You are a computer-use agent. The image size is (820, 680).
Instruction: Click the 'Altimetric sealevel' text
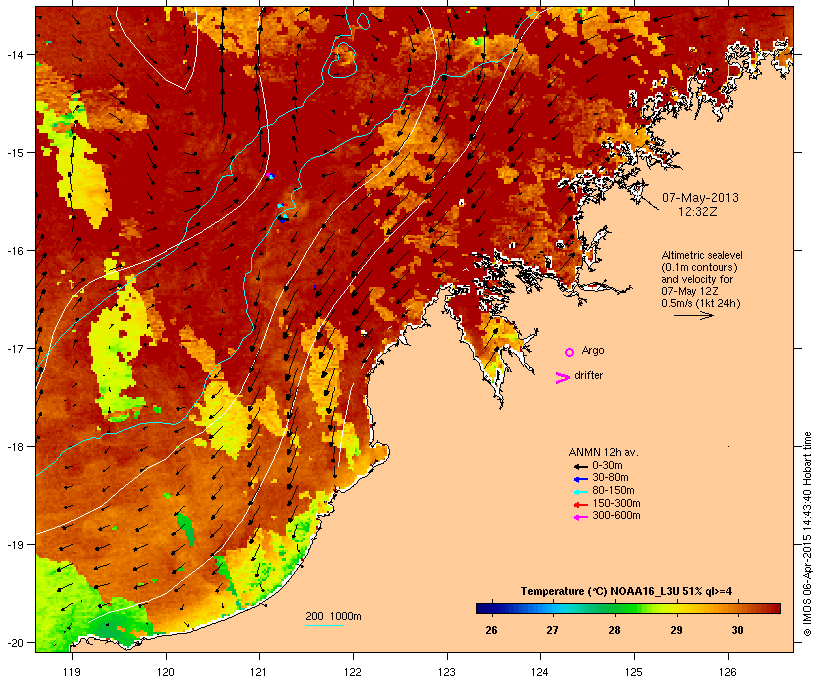[x=702, y=255]
